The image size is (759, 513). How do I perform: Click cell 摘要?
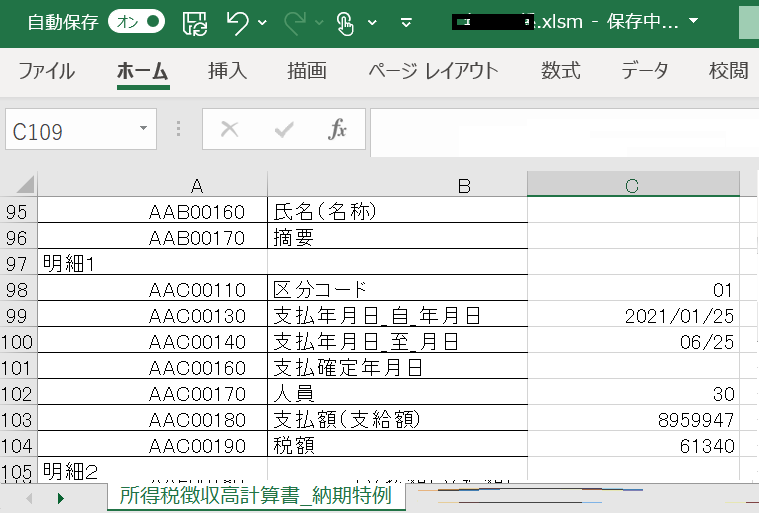(x=397, y=236)
